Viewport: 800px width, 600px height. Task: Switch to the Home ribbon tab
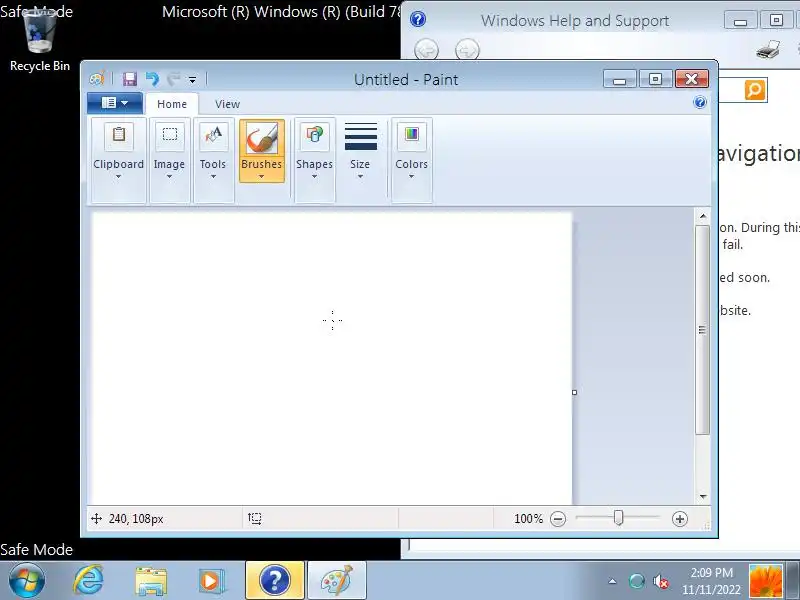[x=172, y=104]
